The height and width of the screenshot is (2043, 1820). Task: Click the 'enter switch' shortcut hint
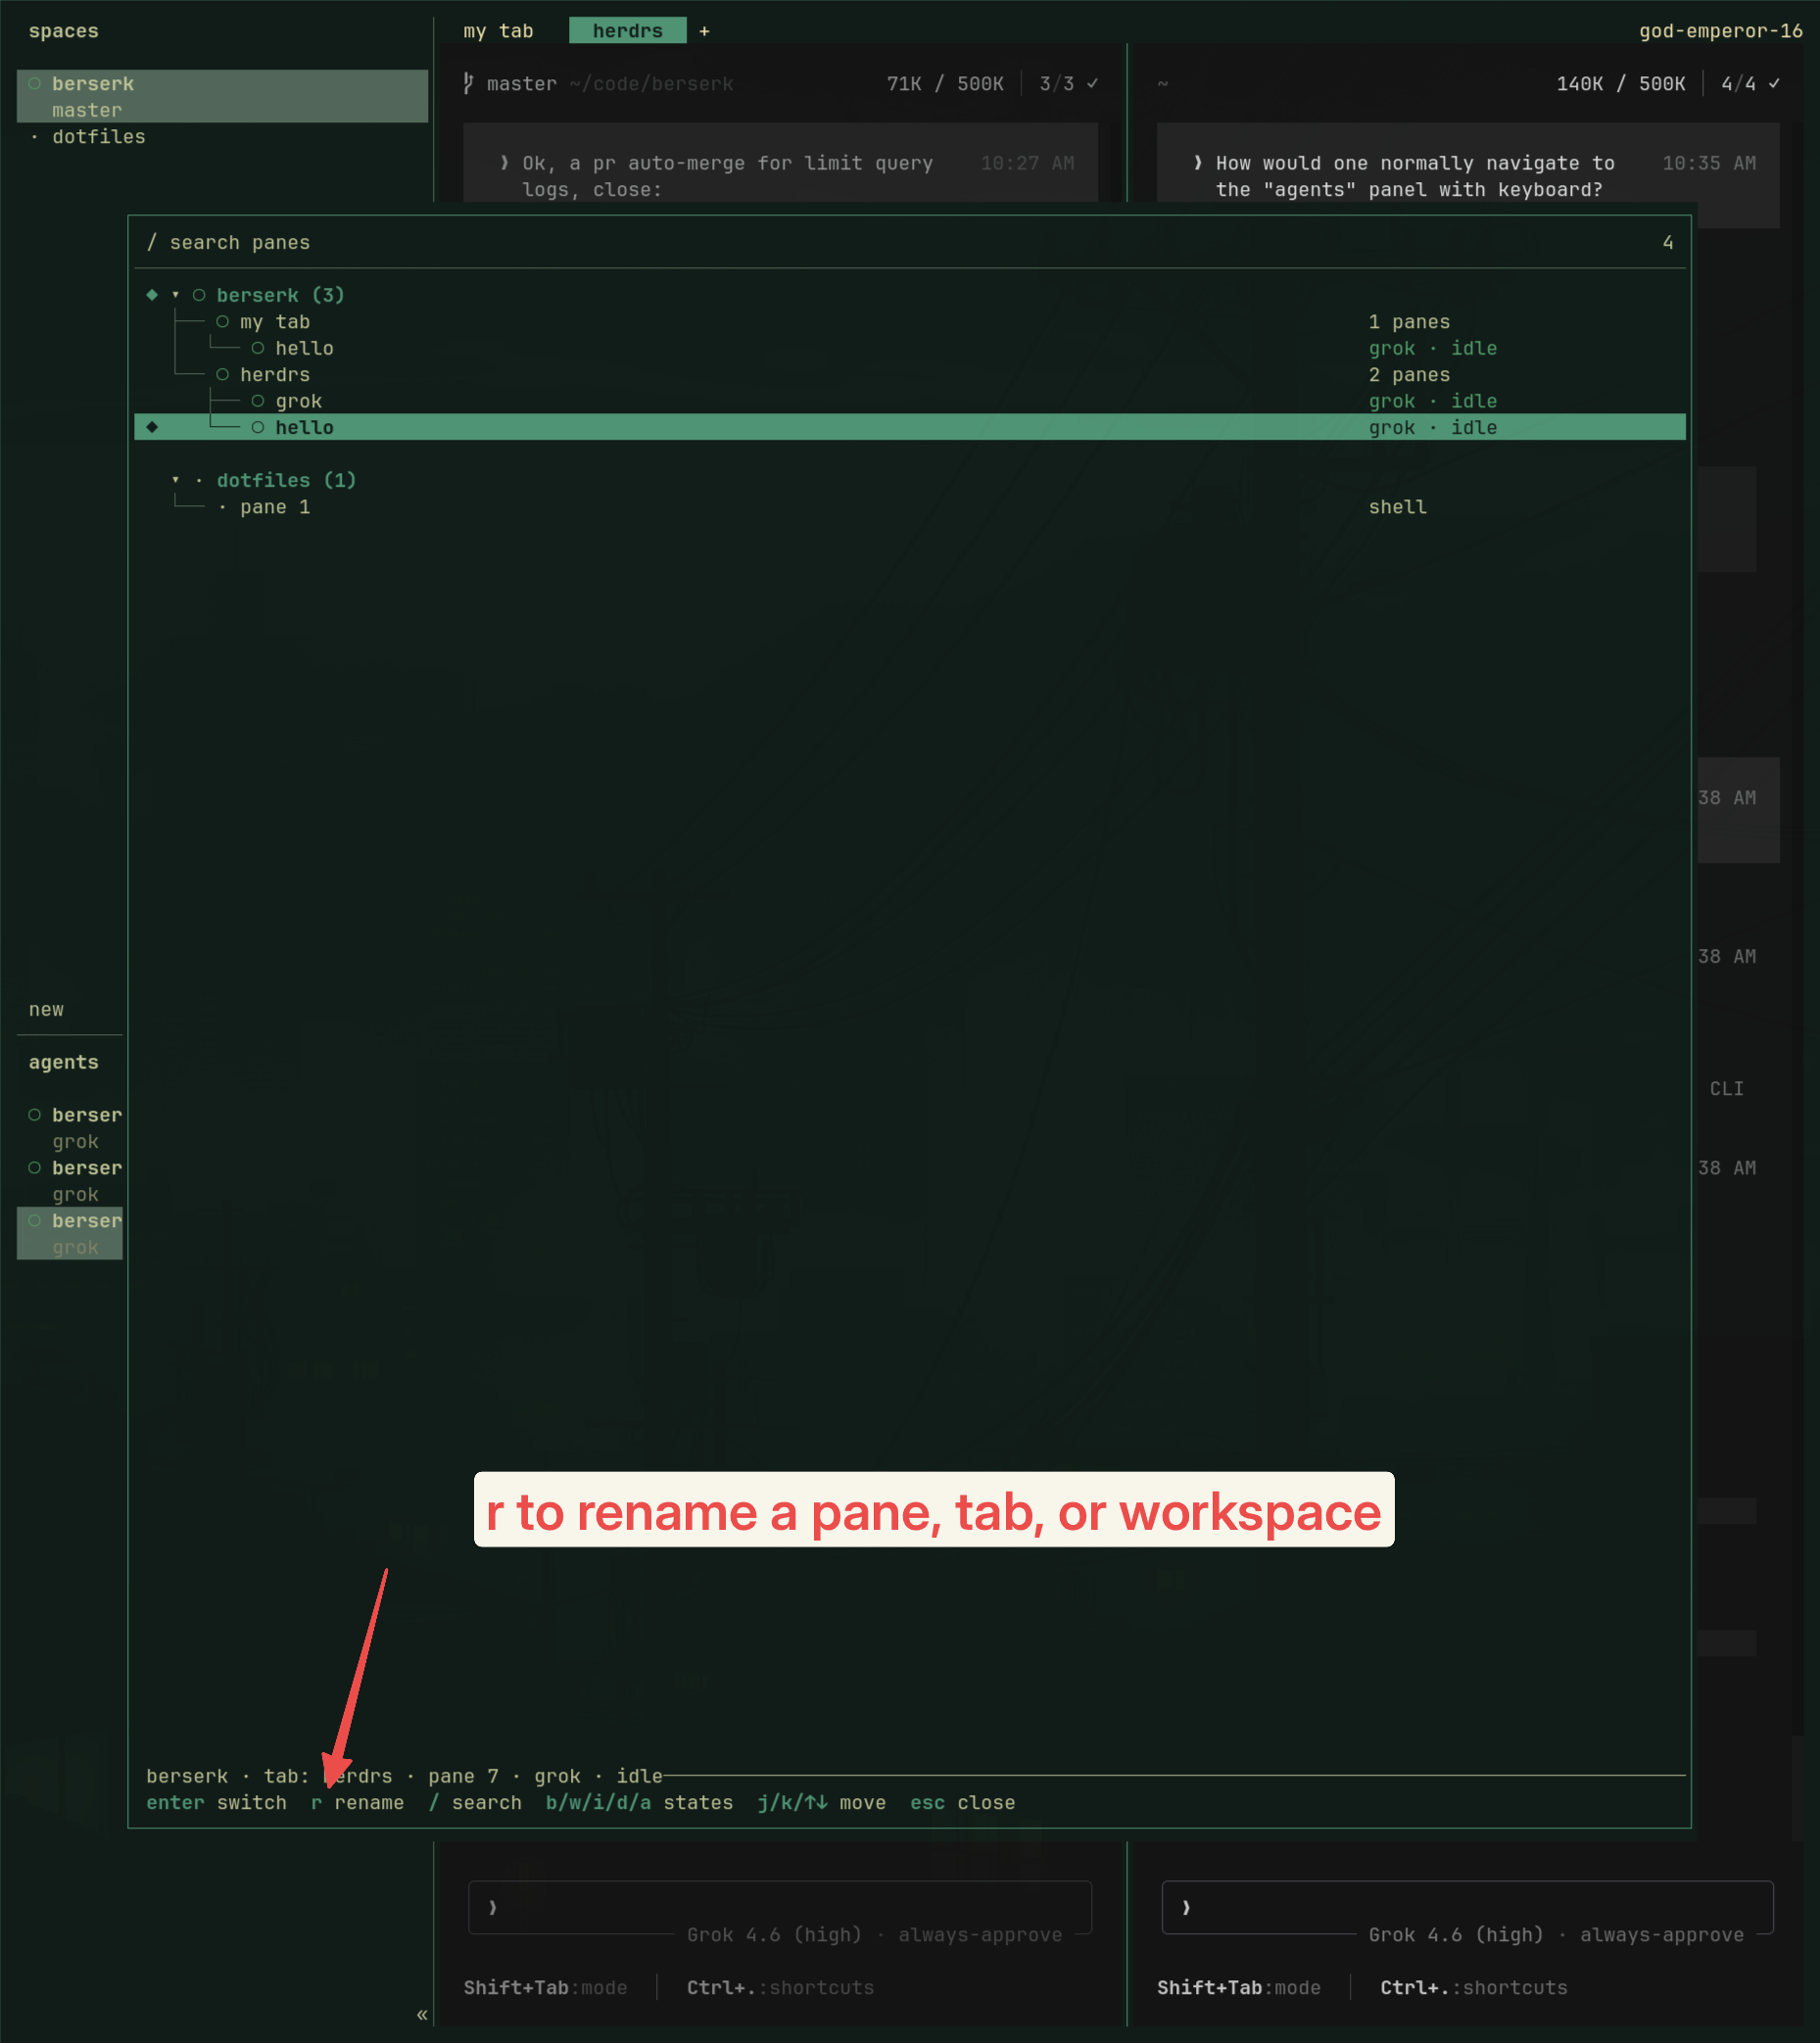coord(216,1803)
